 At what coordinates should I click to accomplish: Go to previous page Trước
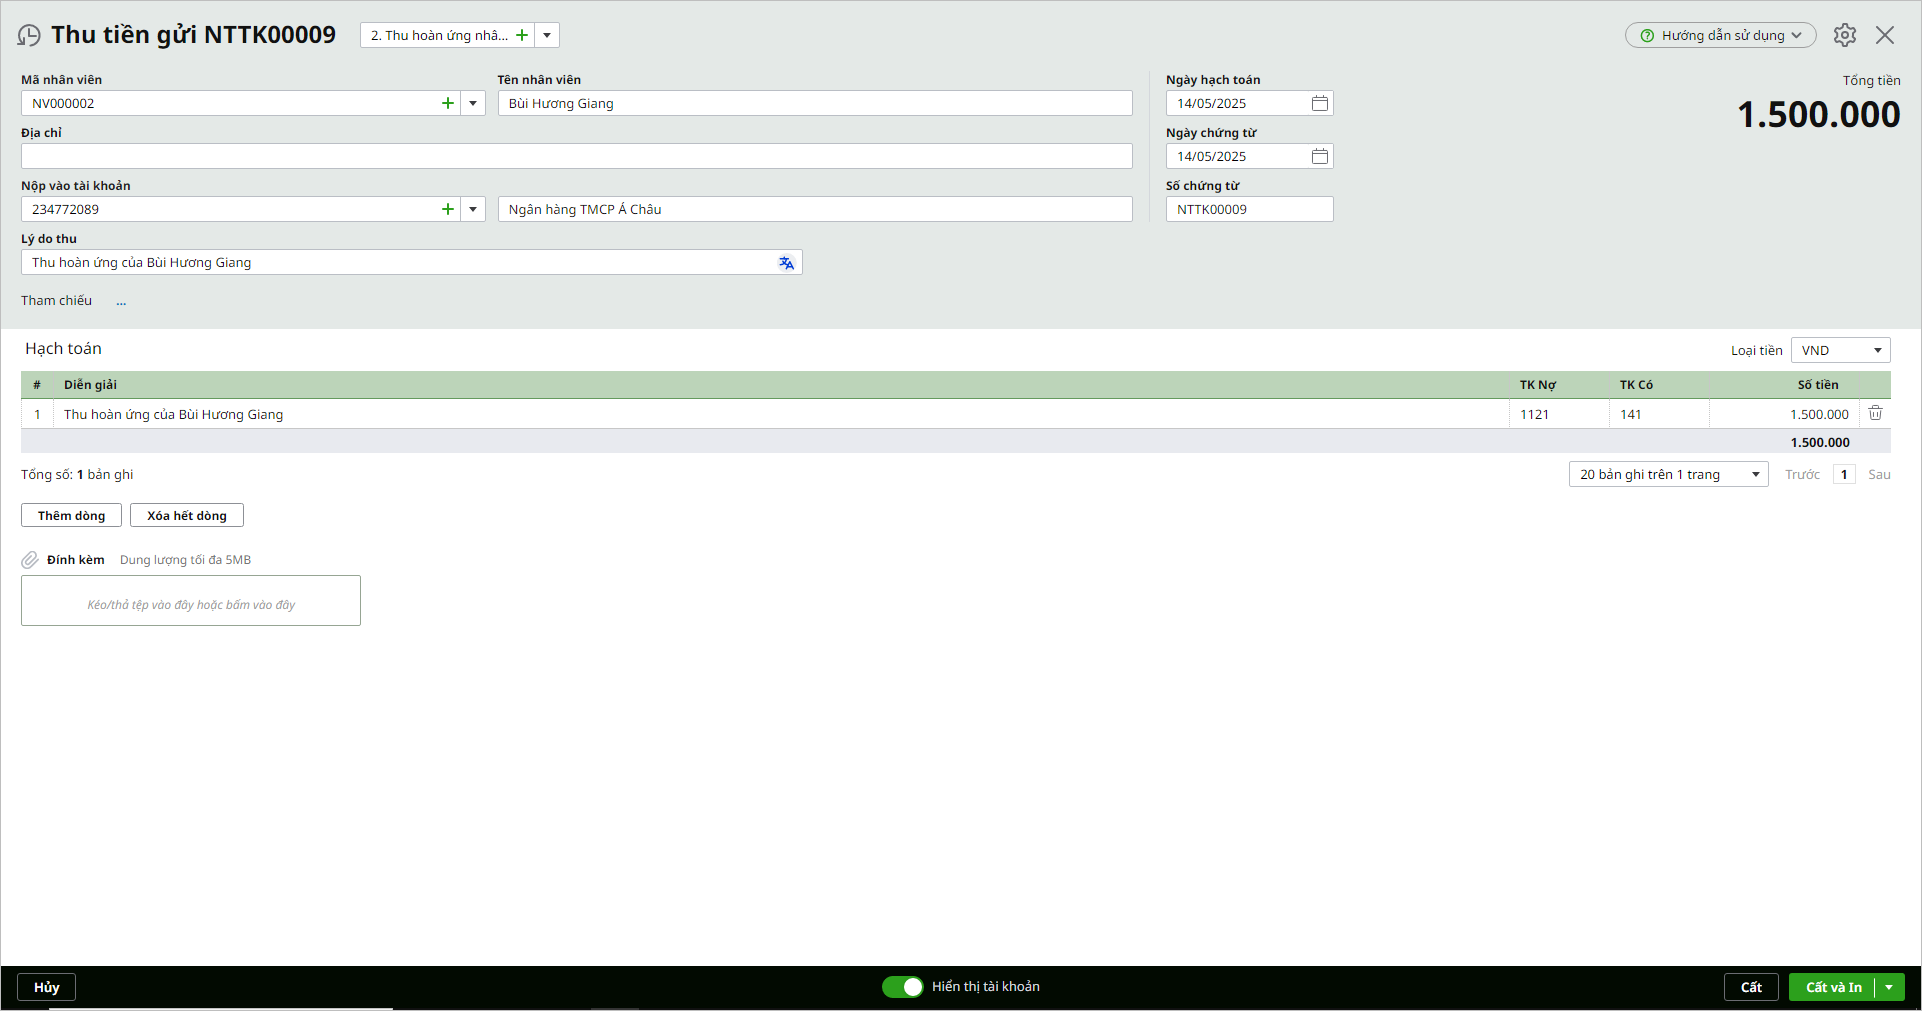(1802, 474)
